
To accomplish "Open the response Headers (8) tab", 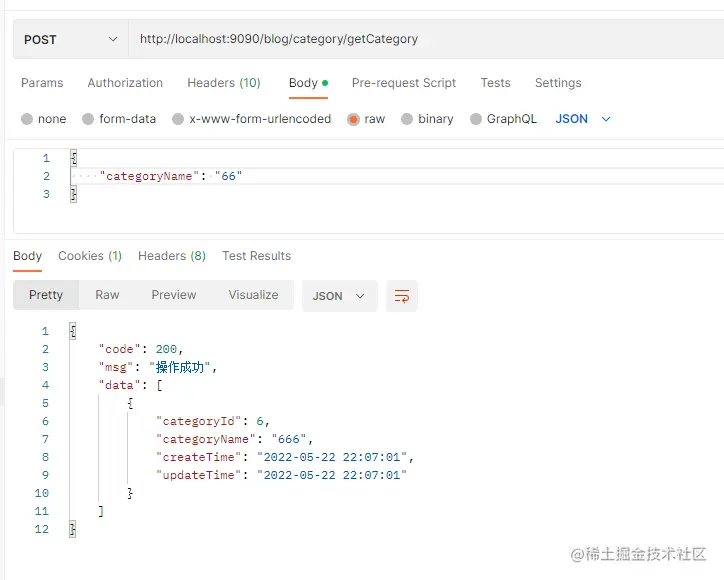I will coord(172,256).
